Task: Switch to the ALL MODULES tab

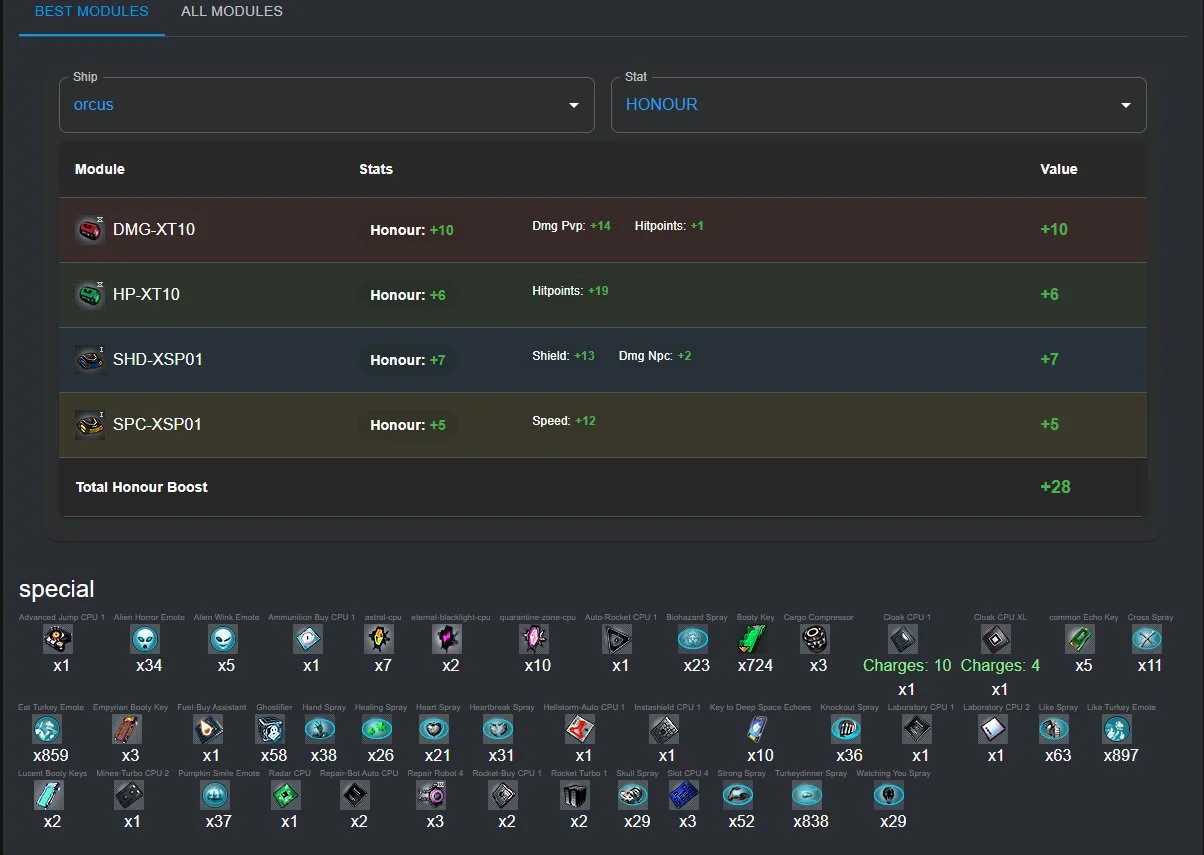Action: (231, 12)
